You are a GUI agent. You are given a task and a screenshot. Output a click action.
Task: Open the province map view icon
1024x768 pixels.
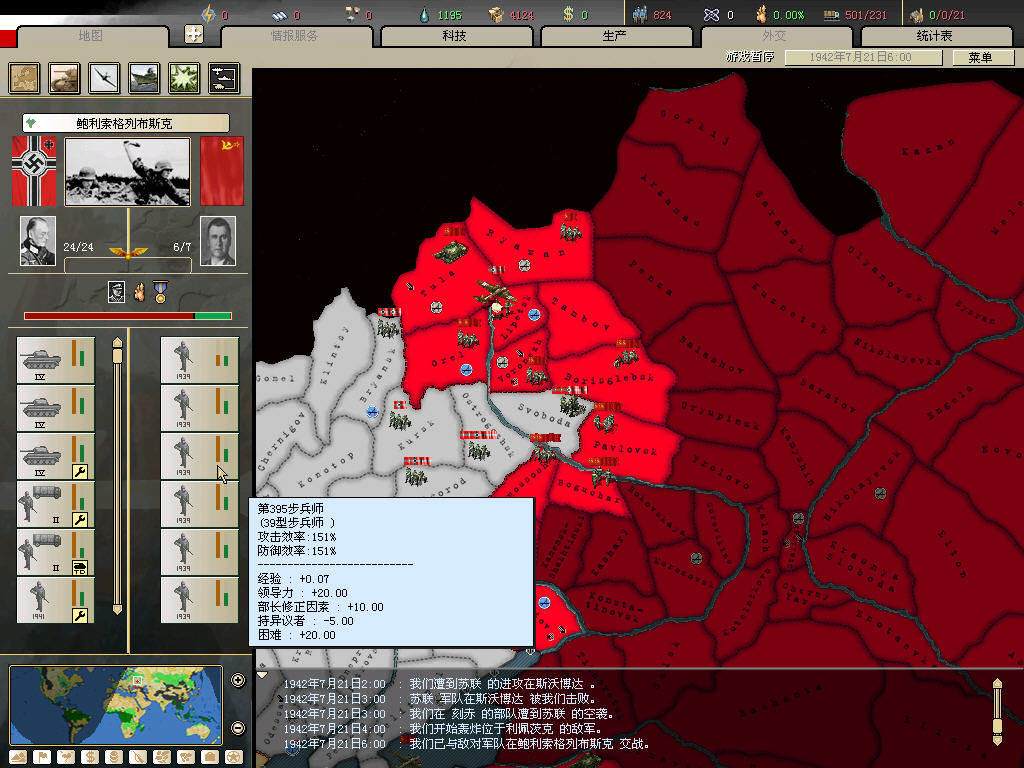tap(24, 78)
